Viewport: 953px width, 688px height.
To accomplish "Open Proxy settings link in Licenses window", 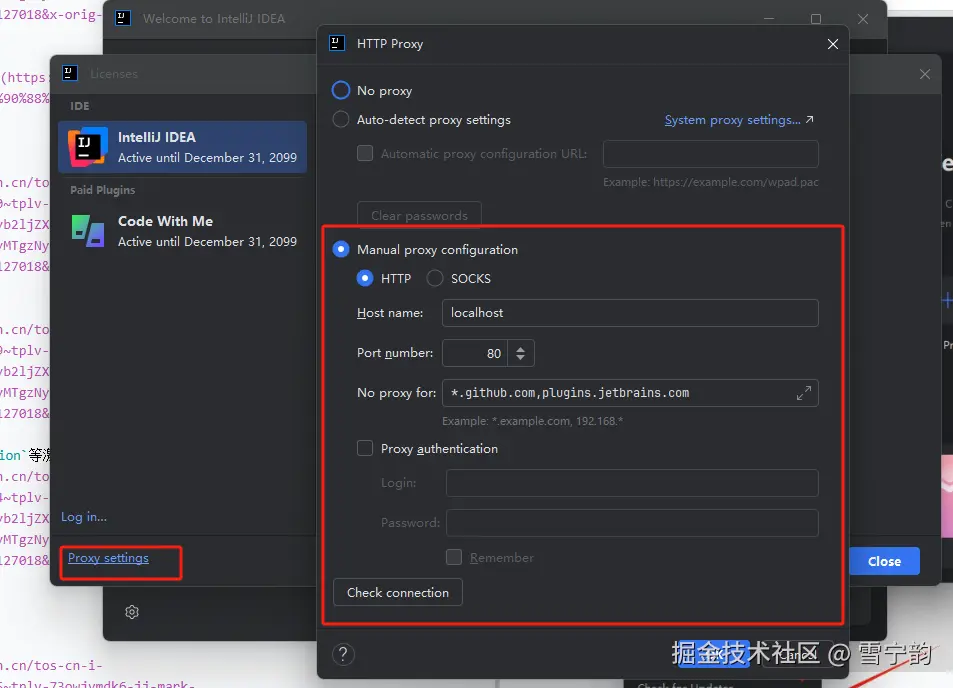I will point(108,558).
